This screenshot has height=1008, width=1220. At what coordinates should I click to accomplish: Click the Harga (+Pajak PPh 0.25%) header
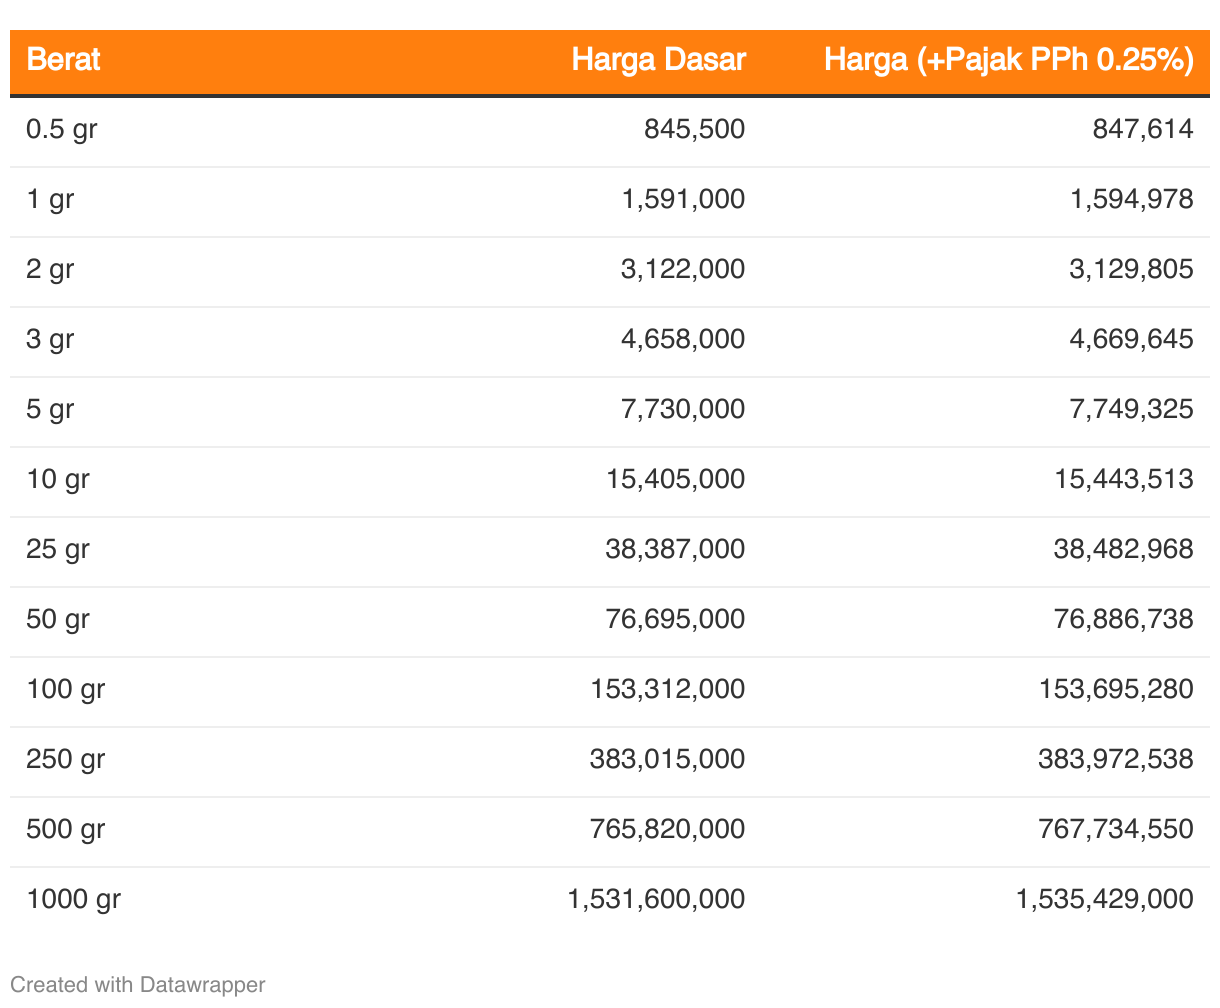click(1008, 60)
